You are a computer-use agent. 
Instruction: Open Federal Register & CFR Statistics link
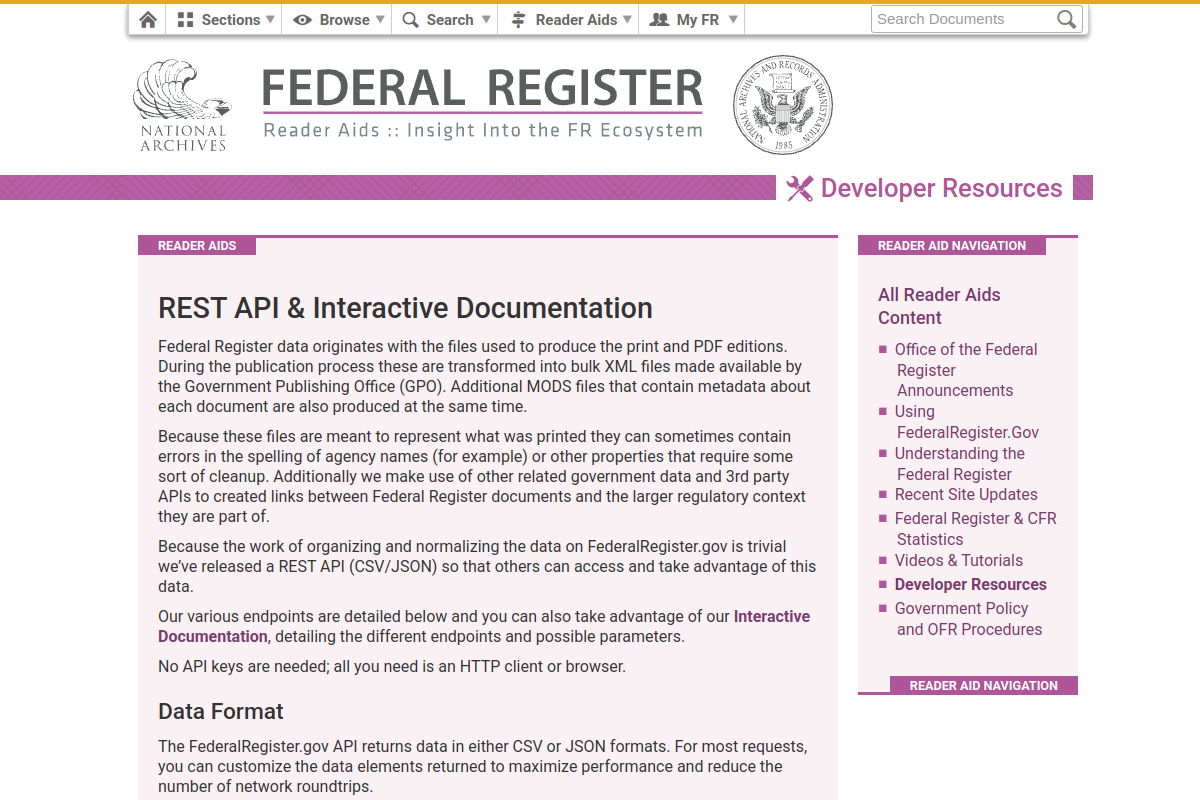pos(975,529)
